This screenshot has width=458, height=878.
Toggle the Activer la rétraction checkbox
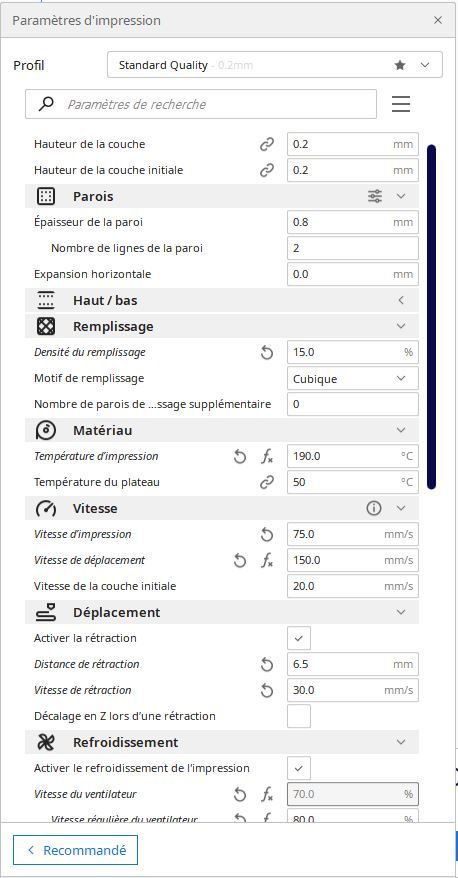299,638
